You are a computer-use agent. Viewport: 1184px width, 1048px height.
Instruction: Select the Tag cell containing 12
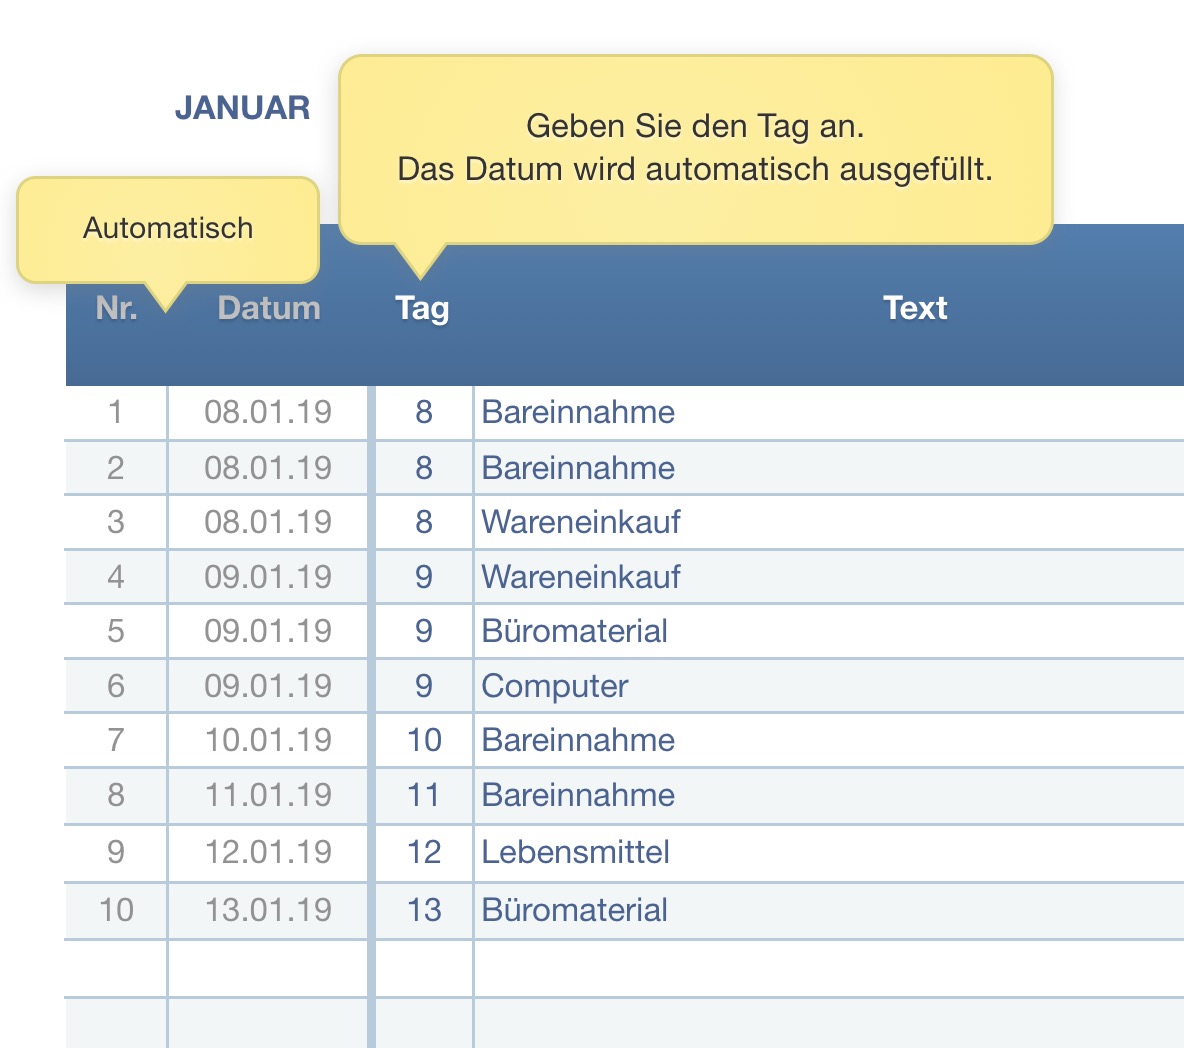pos(424,852)
